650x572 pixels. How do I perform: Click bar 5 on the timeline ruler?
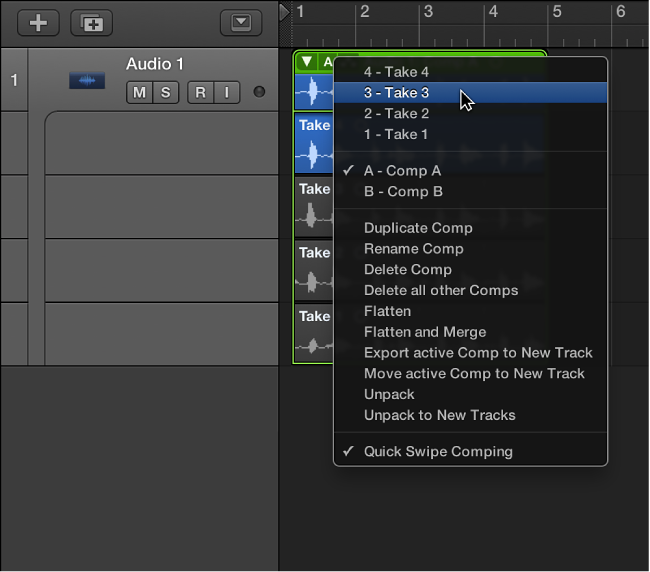point(556,12)
